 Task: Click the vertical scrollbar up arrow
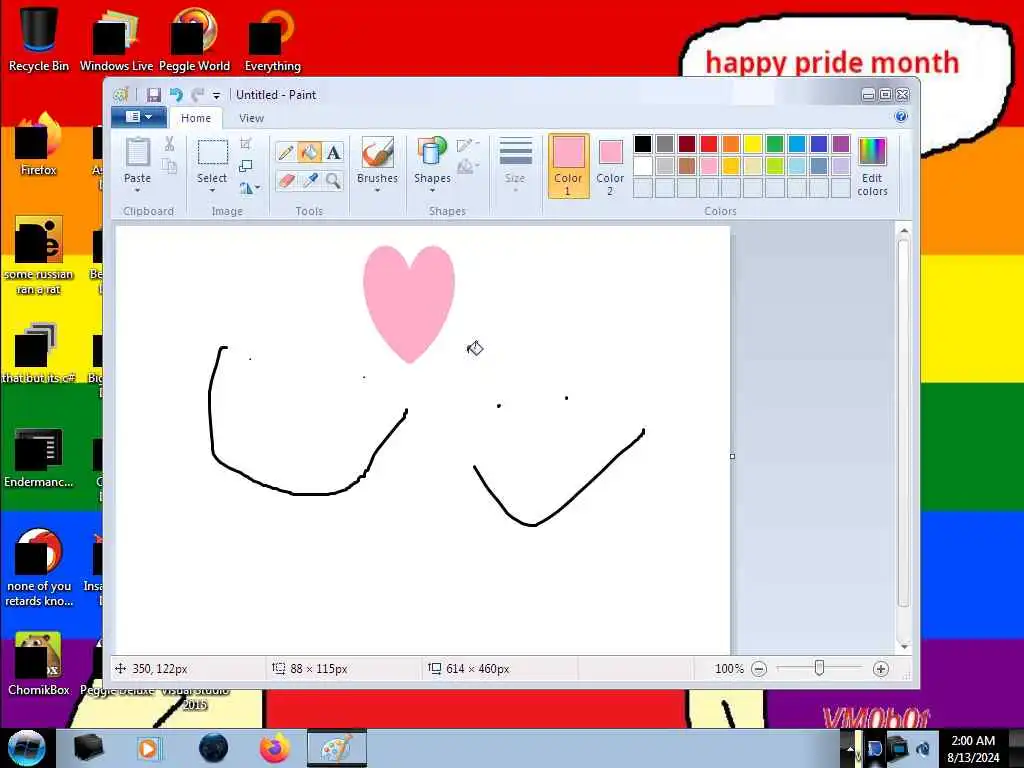pyautogui.click(x=904, y=231)
